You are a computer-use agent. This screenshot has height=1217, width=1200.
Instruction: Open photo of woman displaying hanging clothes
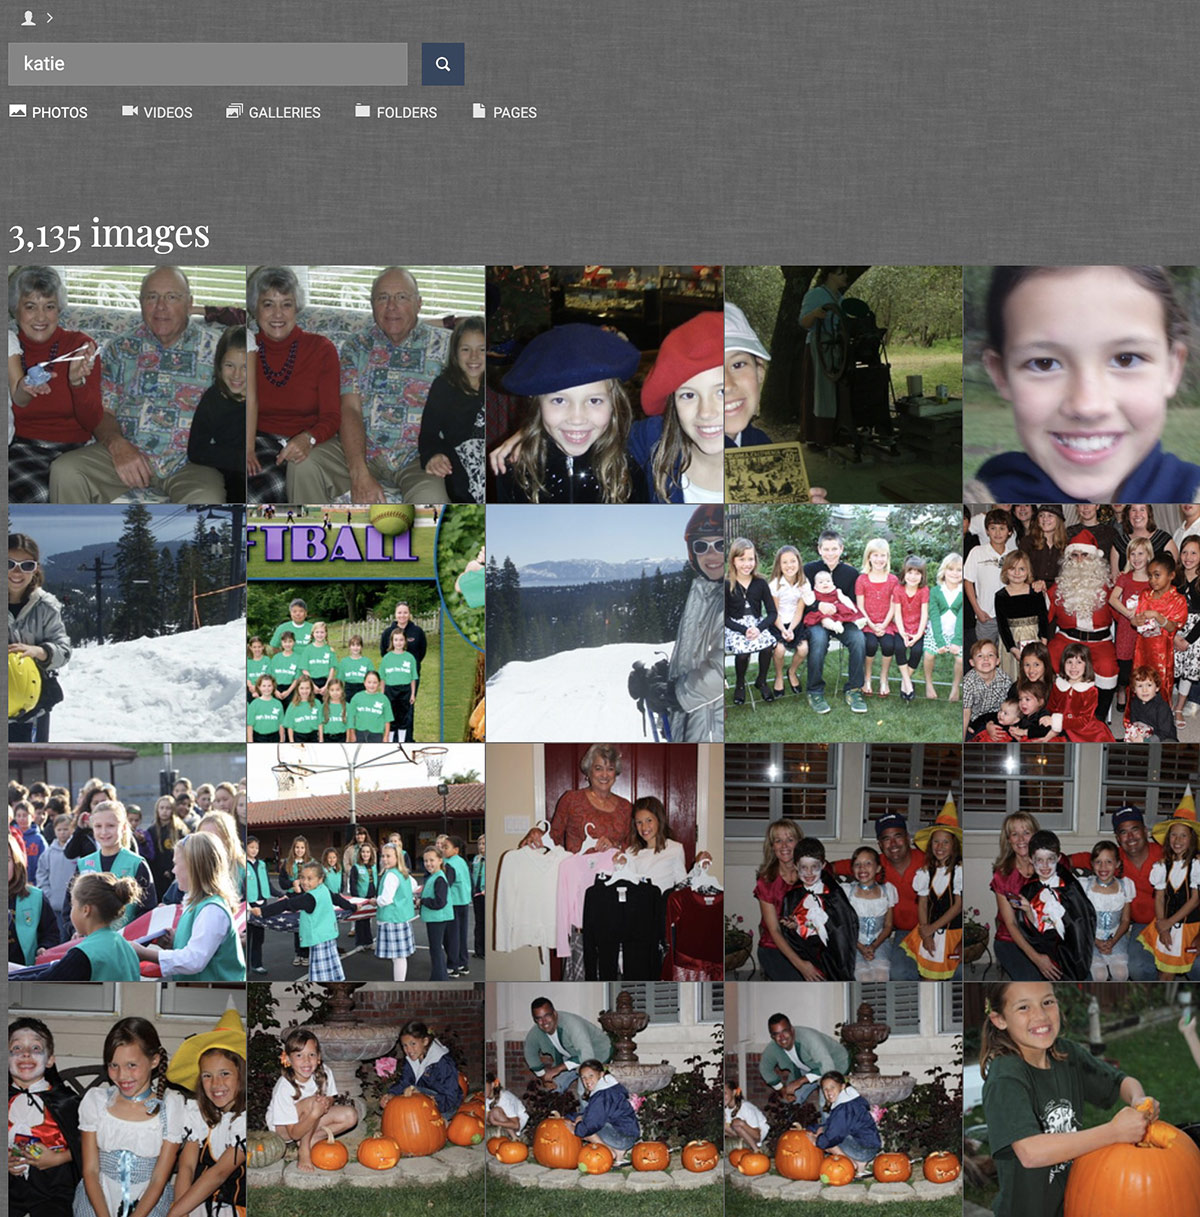point(604,862)
